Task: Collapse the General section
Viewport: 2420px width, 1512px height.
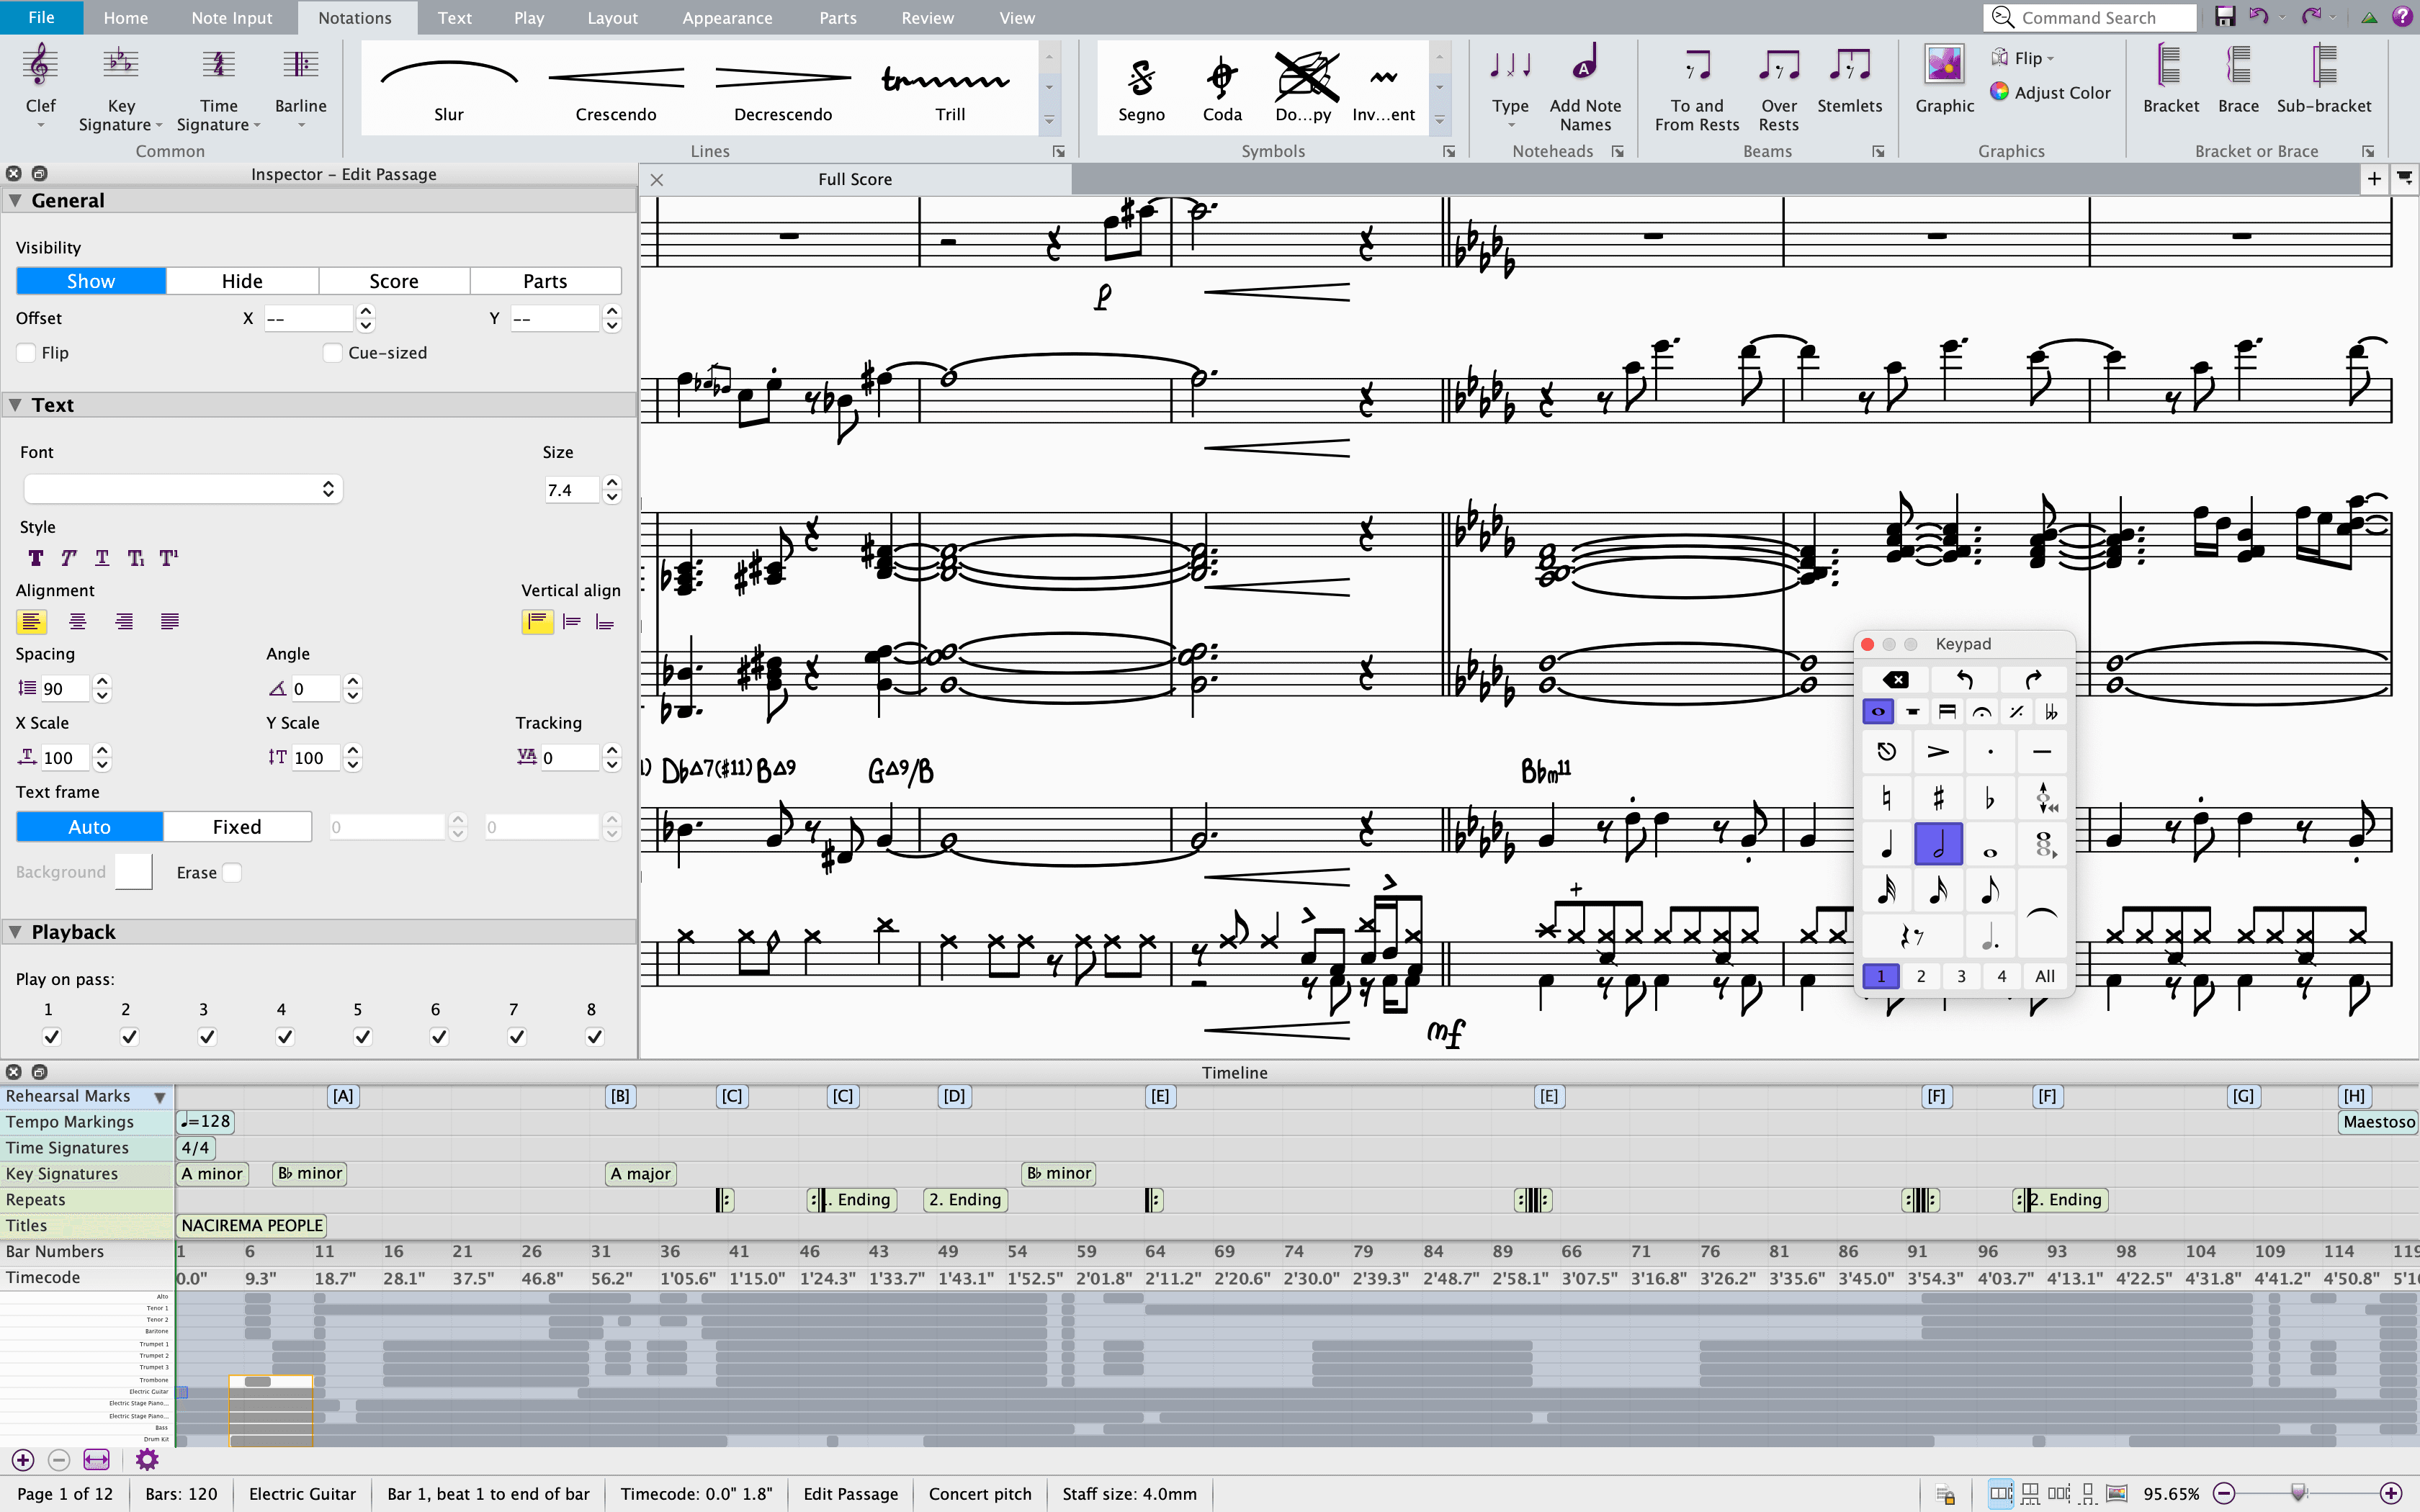Action: point(15,201)
